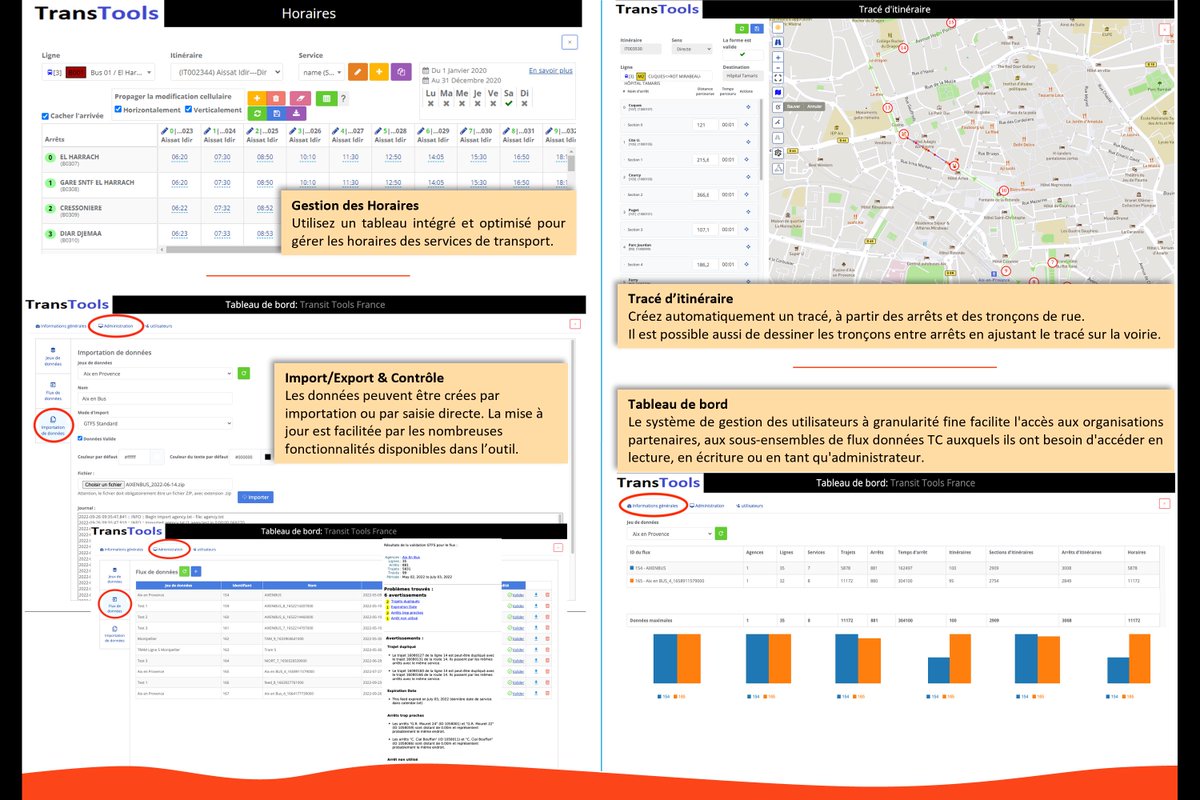Click the question mark help icon in Horaires

(x=344, y=98)
